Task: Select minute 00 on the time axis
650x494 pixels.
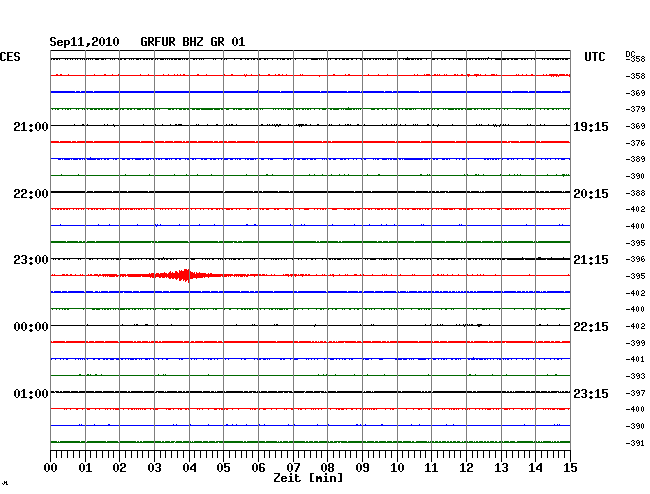Action: tap(51, 468)
